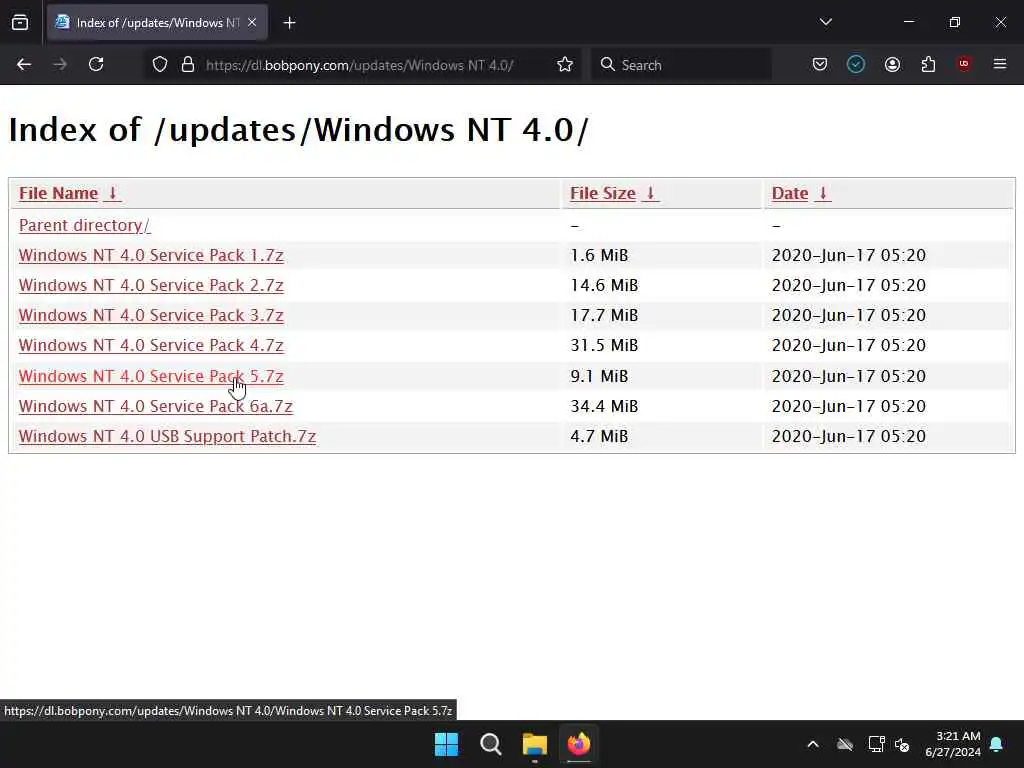Sort listing by Date

790,193
